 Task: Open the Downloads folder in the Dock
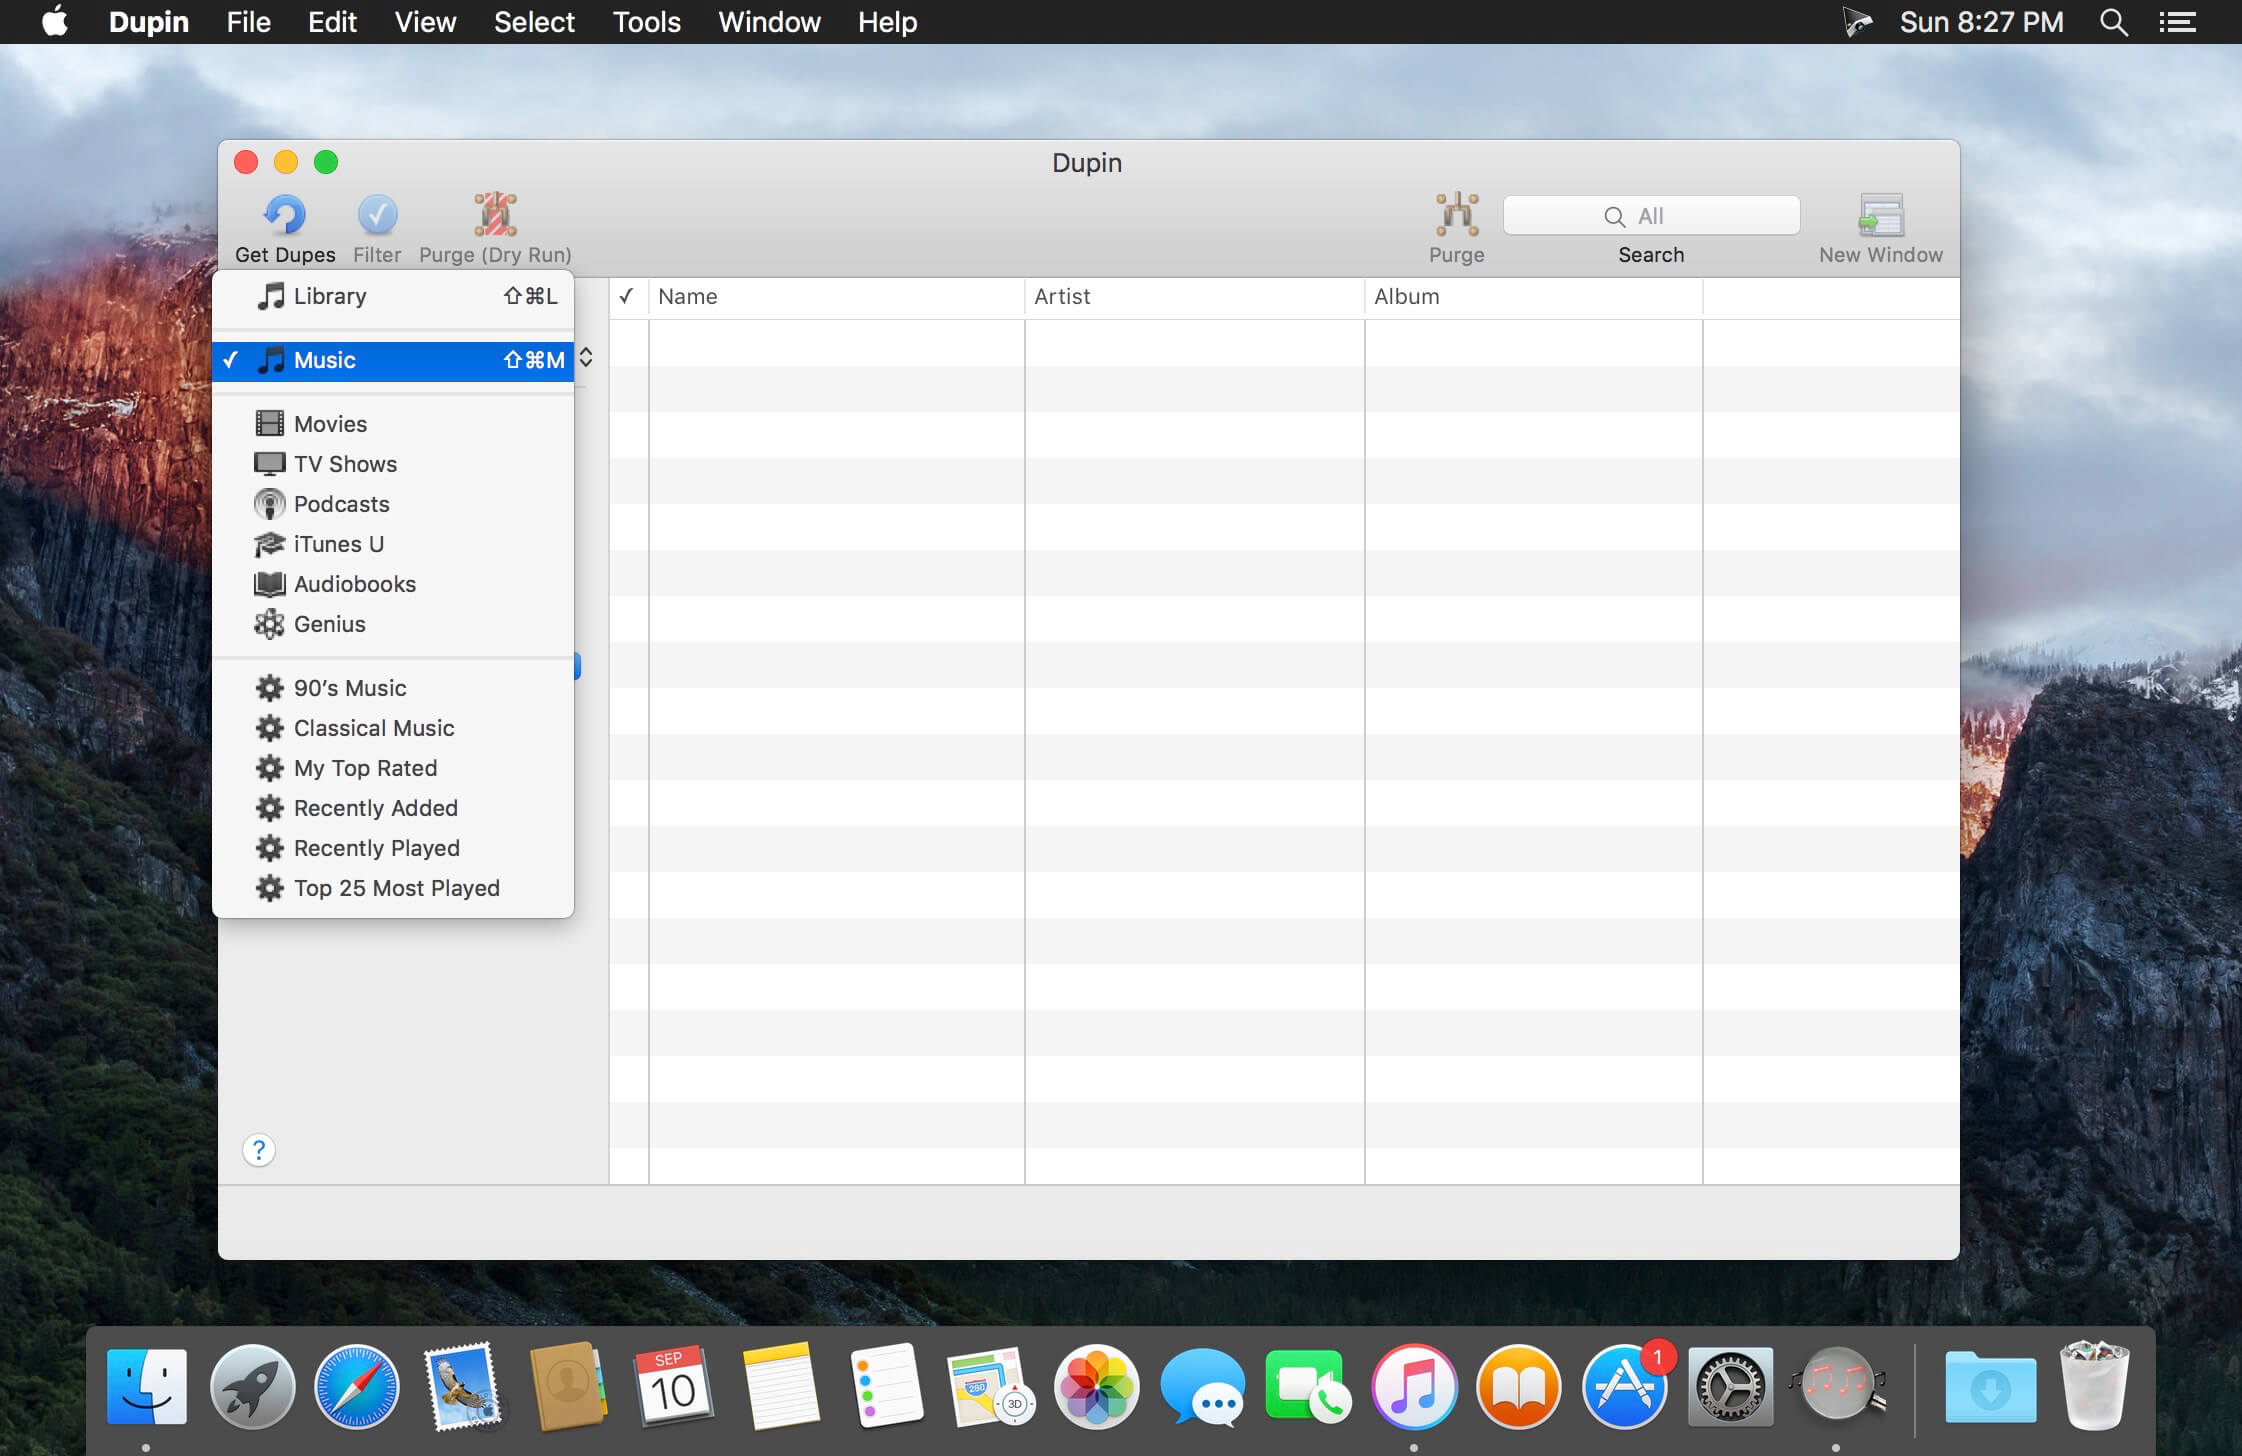(x=1991, y=1388)
